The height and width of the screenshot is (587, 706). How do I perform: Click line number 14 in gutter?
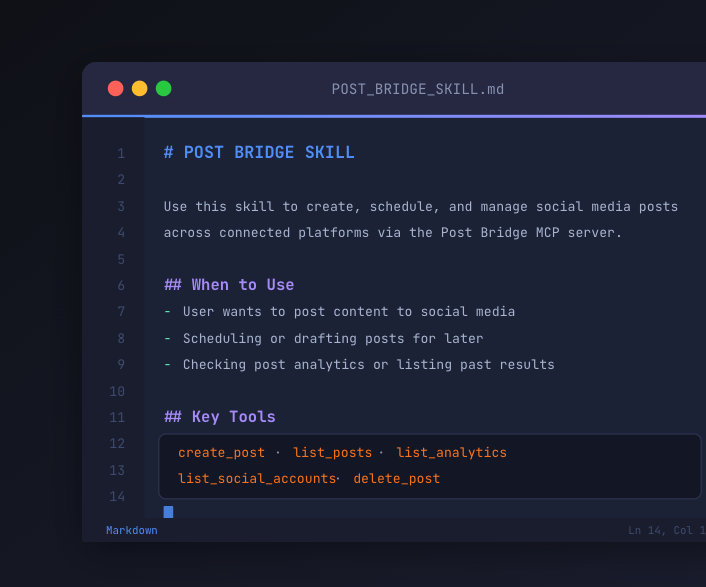pyautogui.click(x=117, y=497)
